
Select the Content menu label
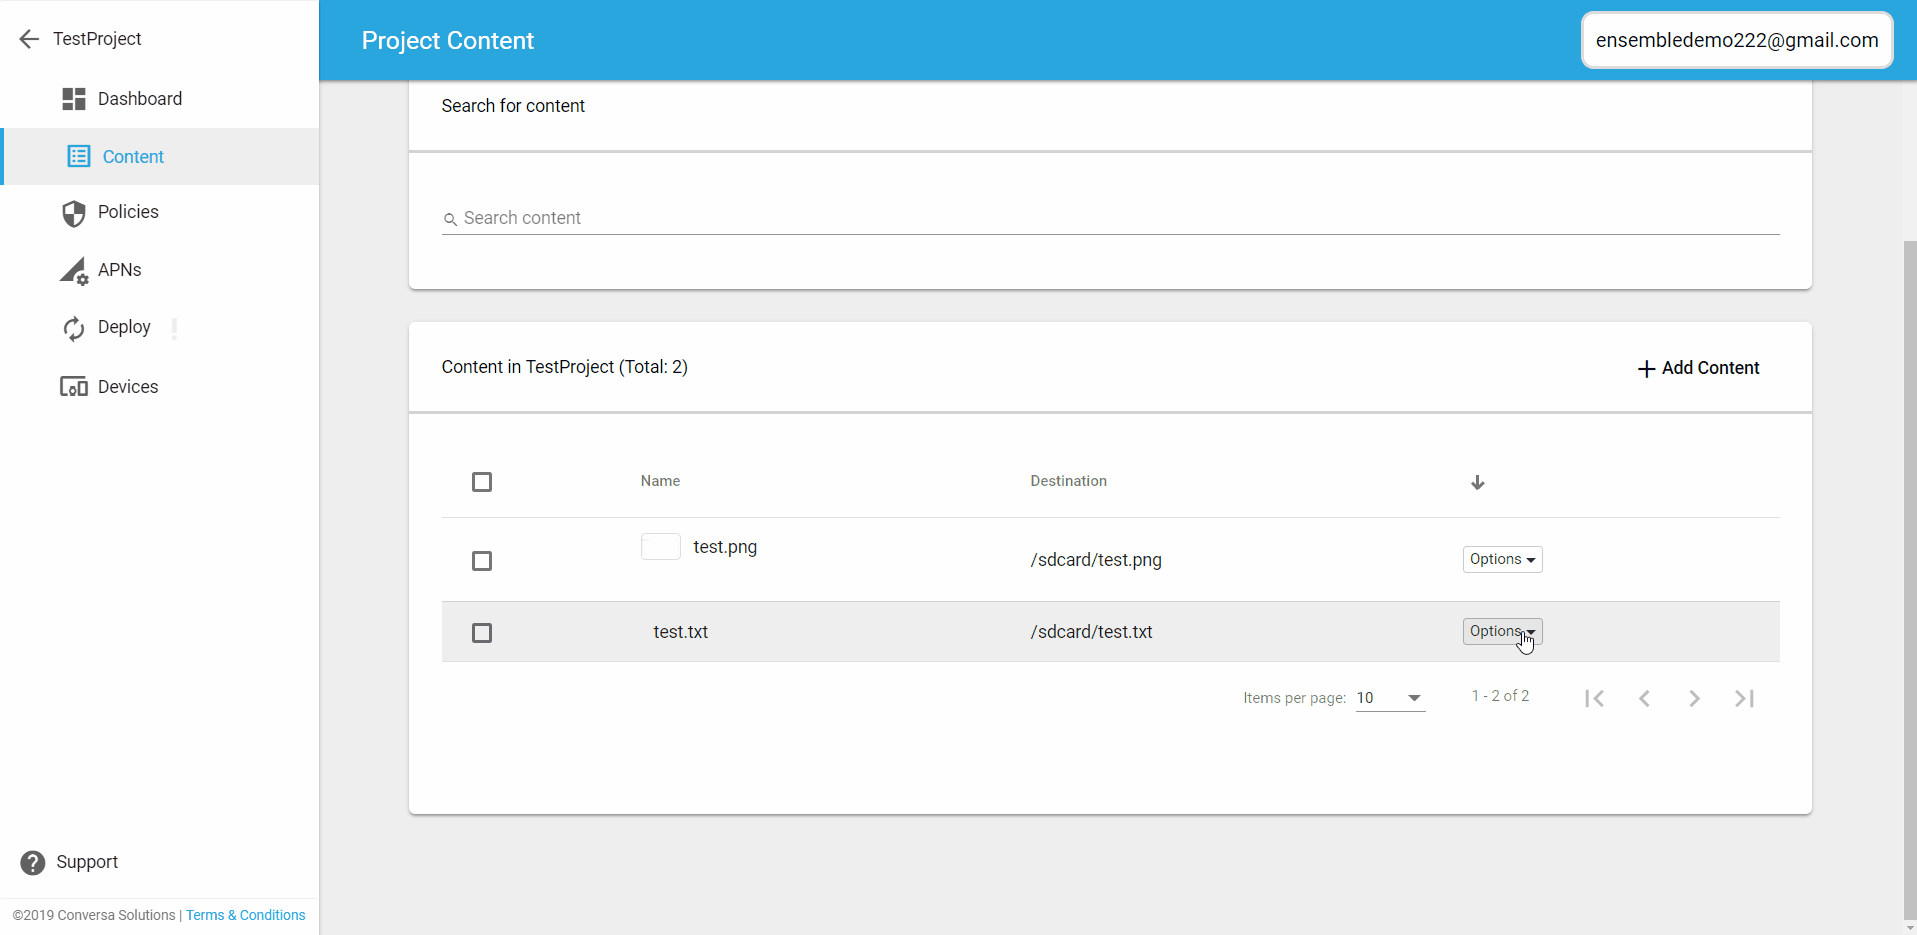(133, 157)
